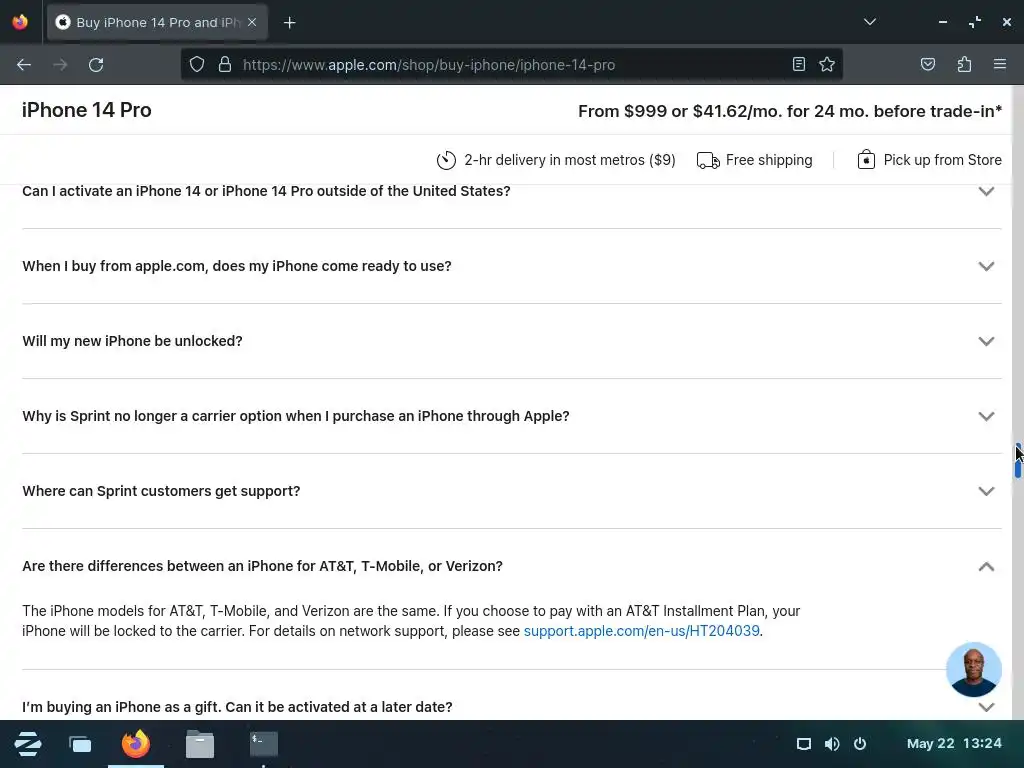Collapse AT&T, T-Mobile, or Verizon differences chevron
This screenshot has width=1024, height=768.
coord(986,566)
